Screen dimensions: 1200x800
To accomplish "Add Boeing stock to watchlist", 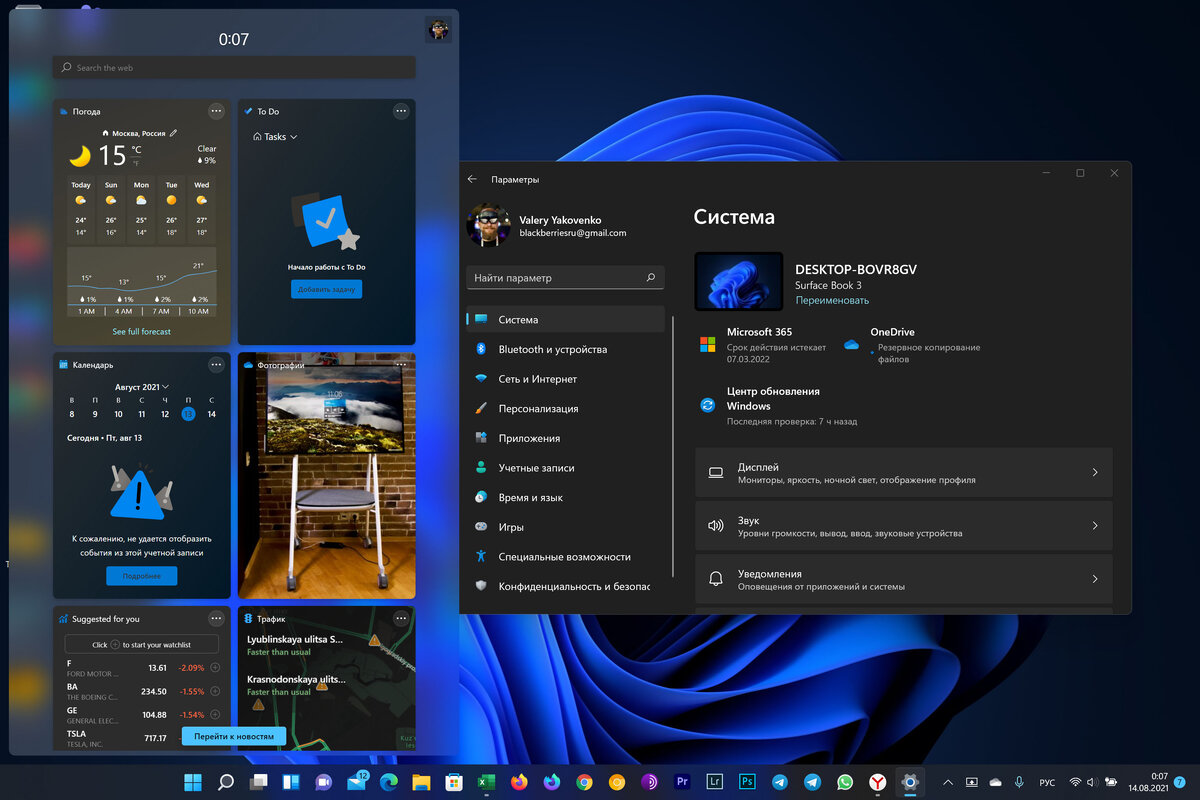I will click(x=215, y=691).
